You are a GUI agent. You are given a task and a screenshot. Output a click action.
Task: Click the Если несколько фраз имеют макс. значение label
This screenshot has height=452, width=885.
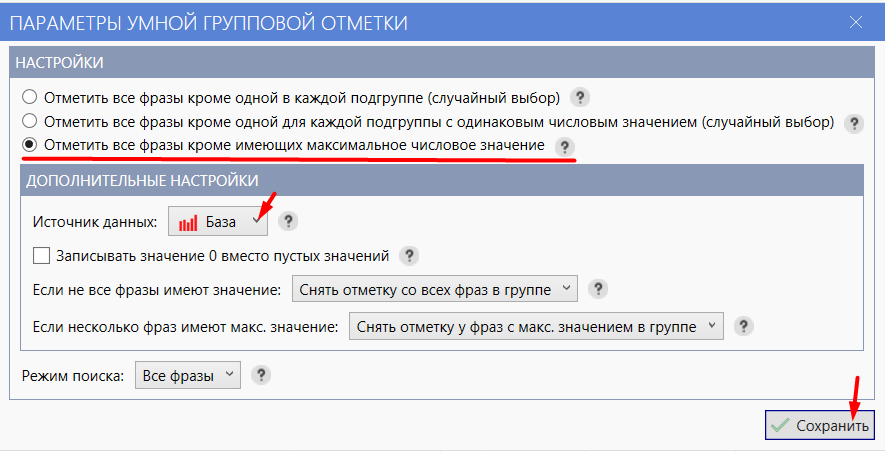coord(186,327)
